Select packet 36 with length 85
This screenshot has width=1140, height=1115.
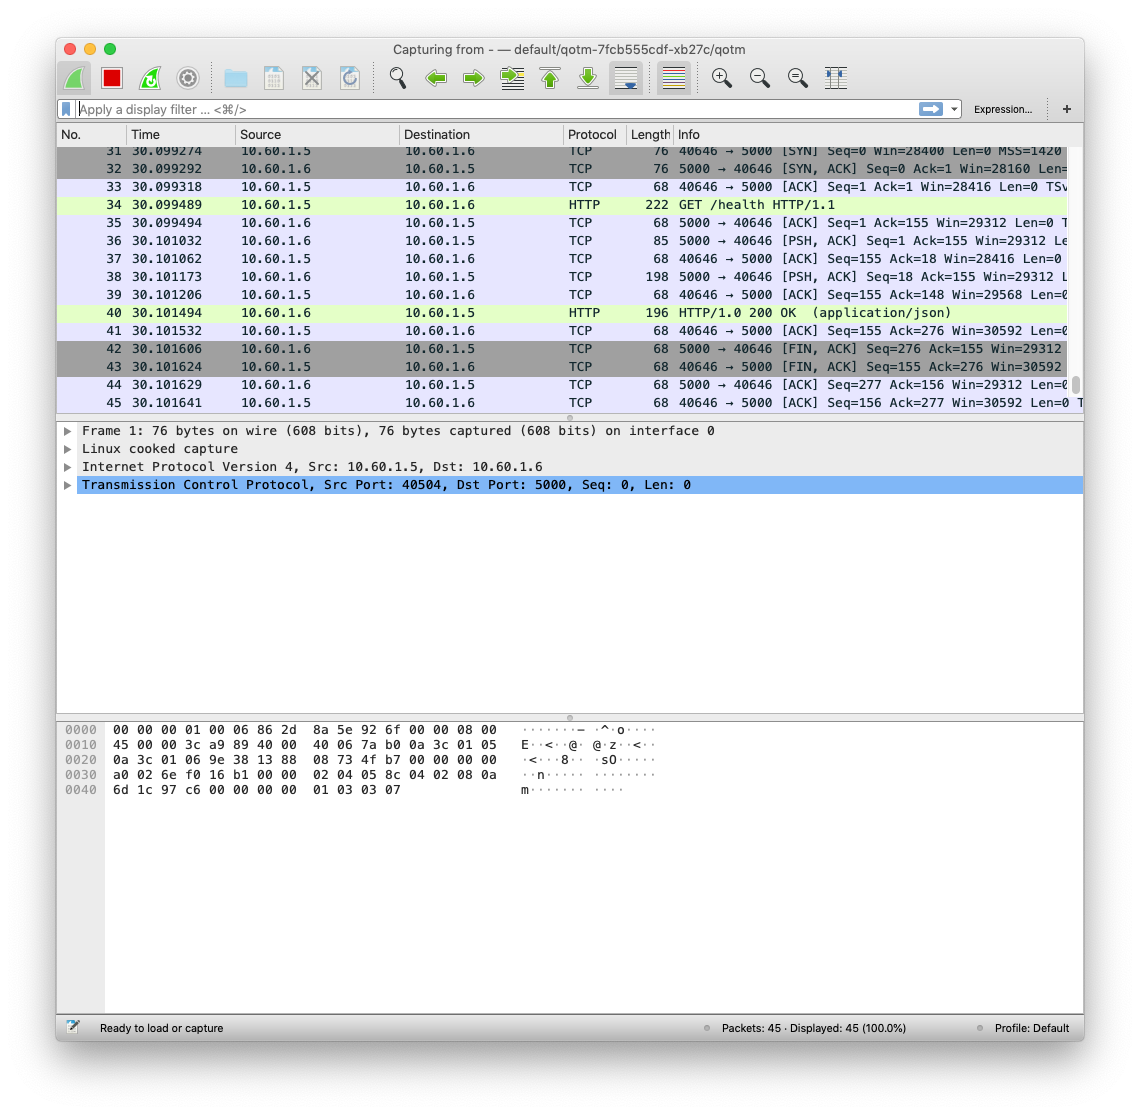[562, 241]
